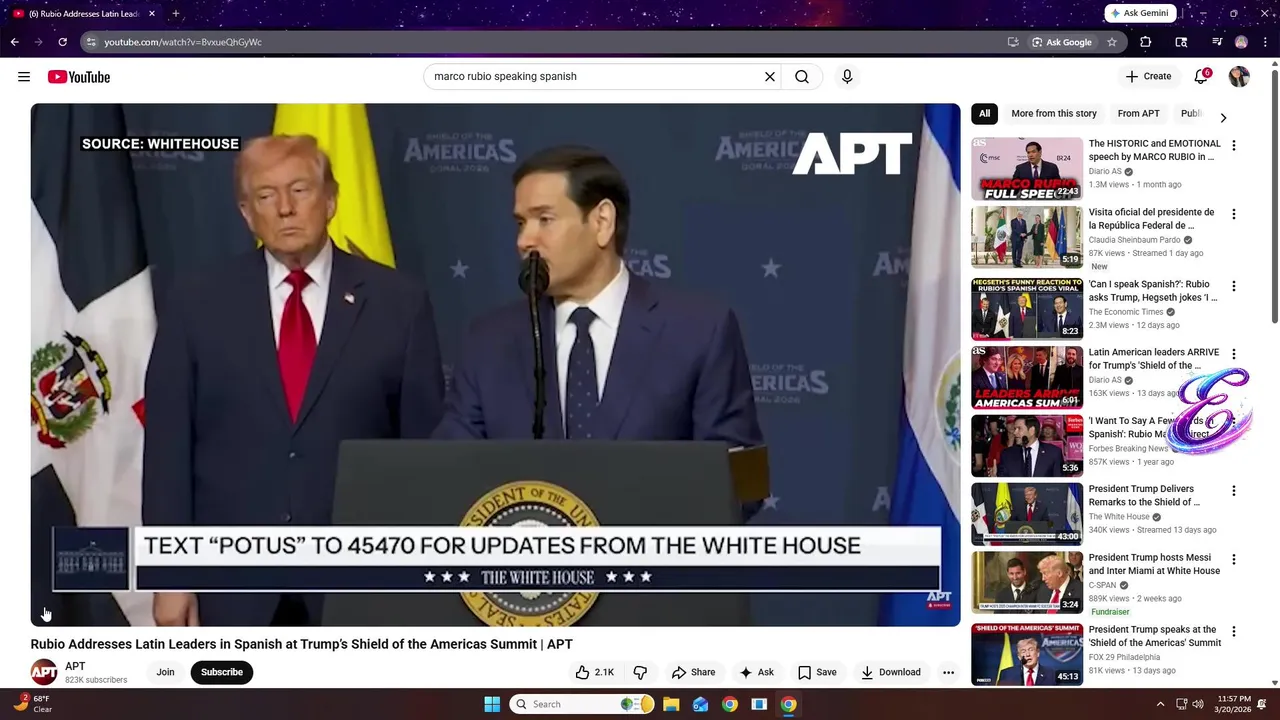The height and width of the screenshot is (720, 1280).
Task: Like the video with thumbs up
Action: click(x=594, y=672)
